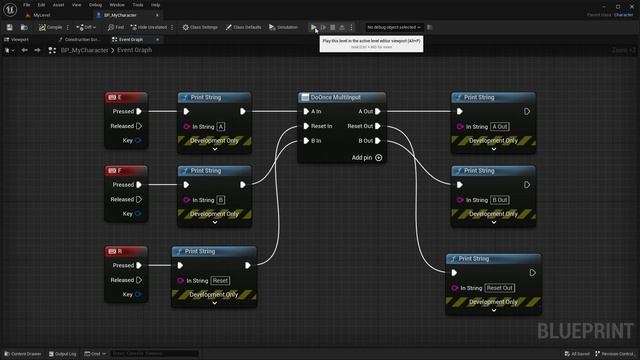Click the Stop play session button

point(333,27)
